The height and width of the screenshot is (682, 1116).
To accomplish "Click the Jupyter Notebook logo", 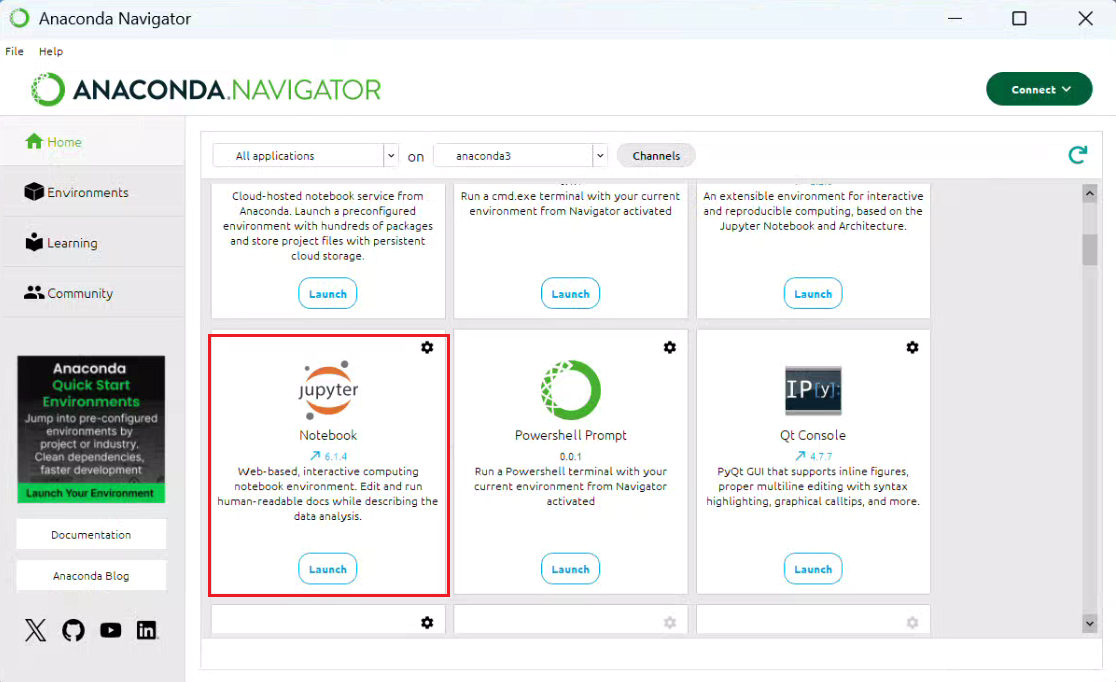I will [328, 389].
